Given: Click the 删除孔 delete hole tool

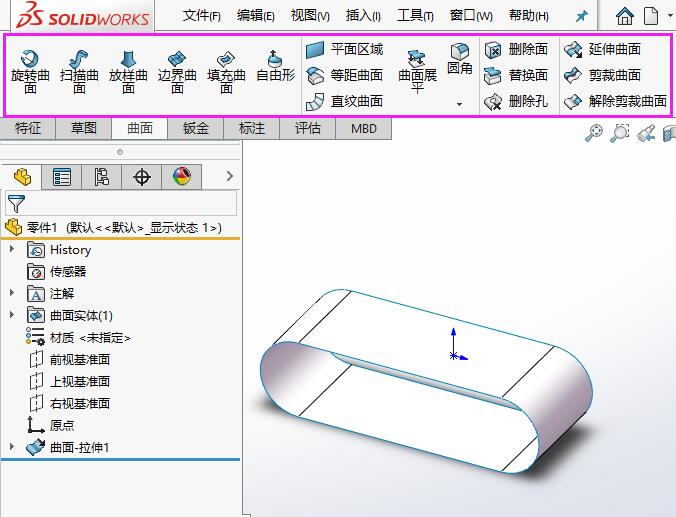Looking at the screenshot, I should click(516, 102).
